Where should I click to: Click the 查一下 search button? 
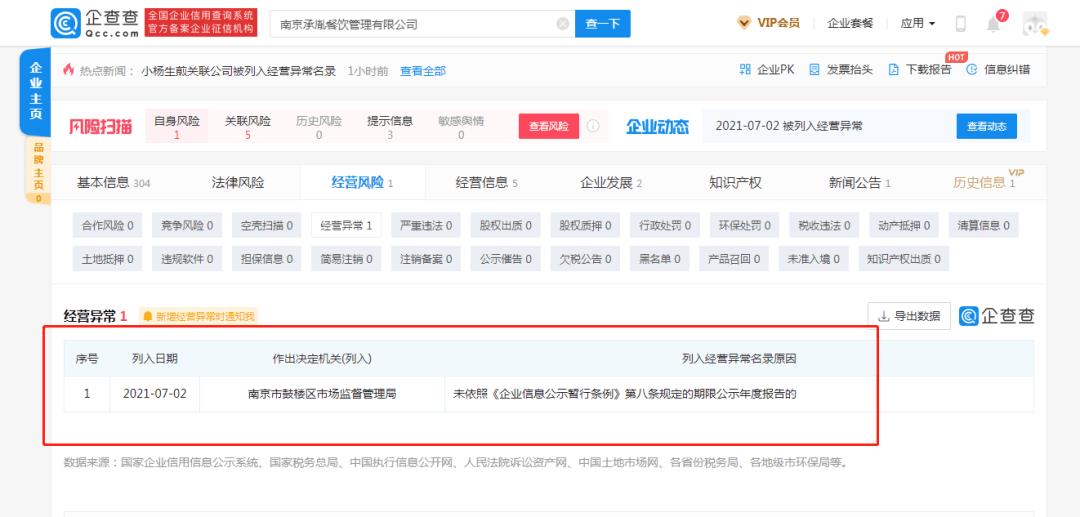[603, 24]
